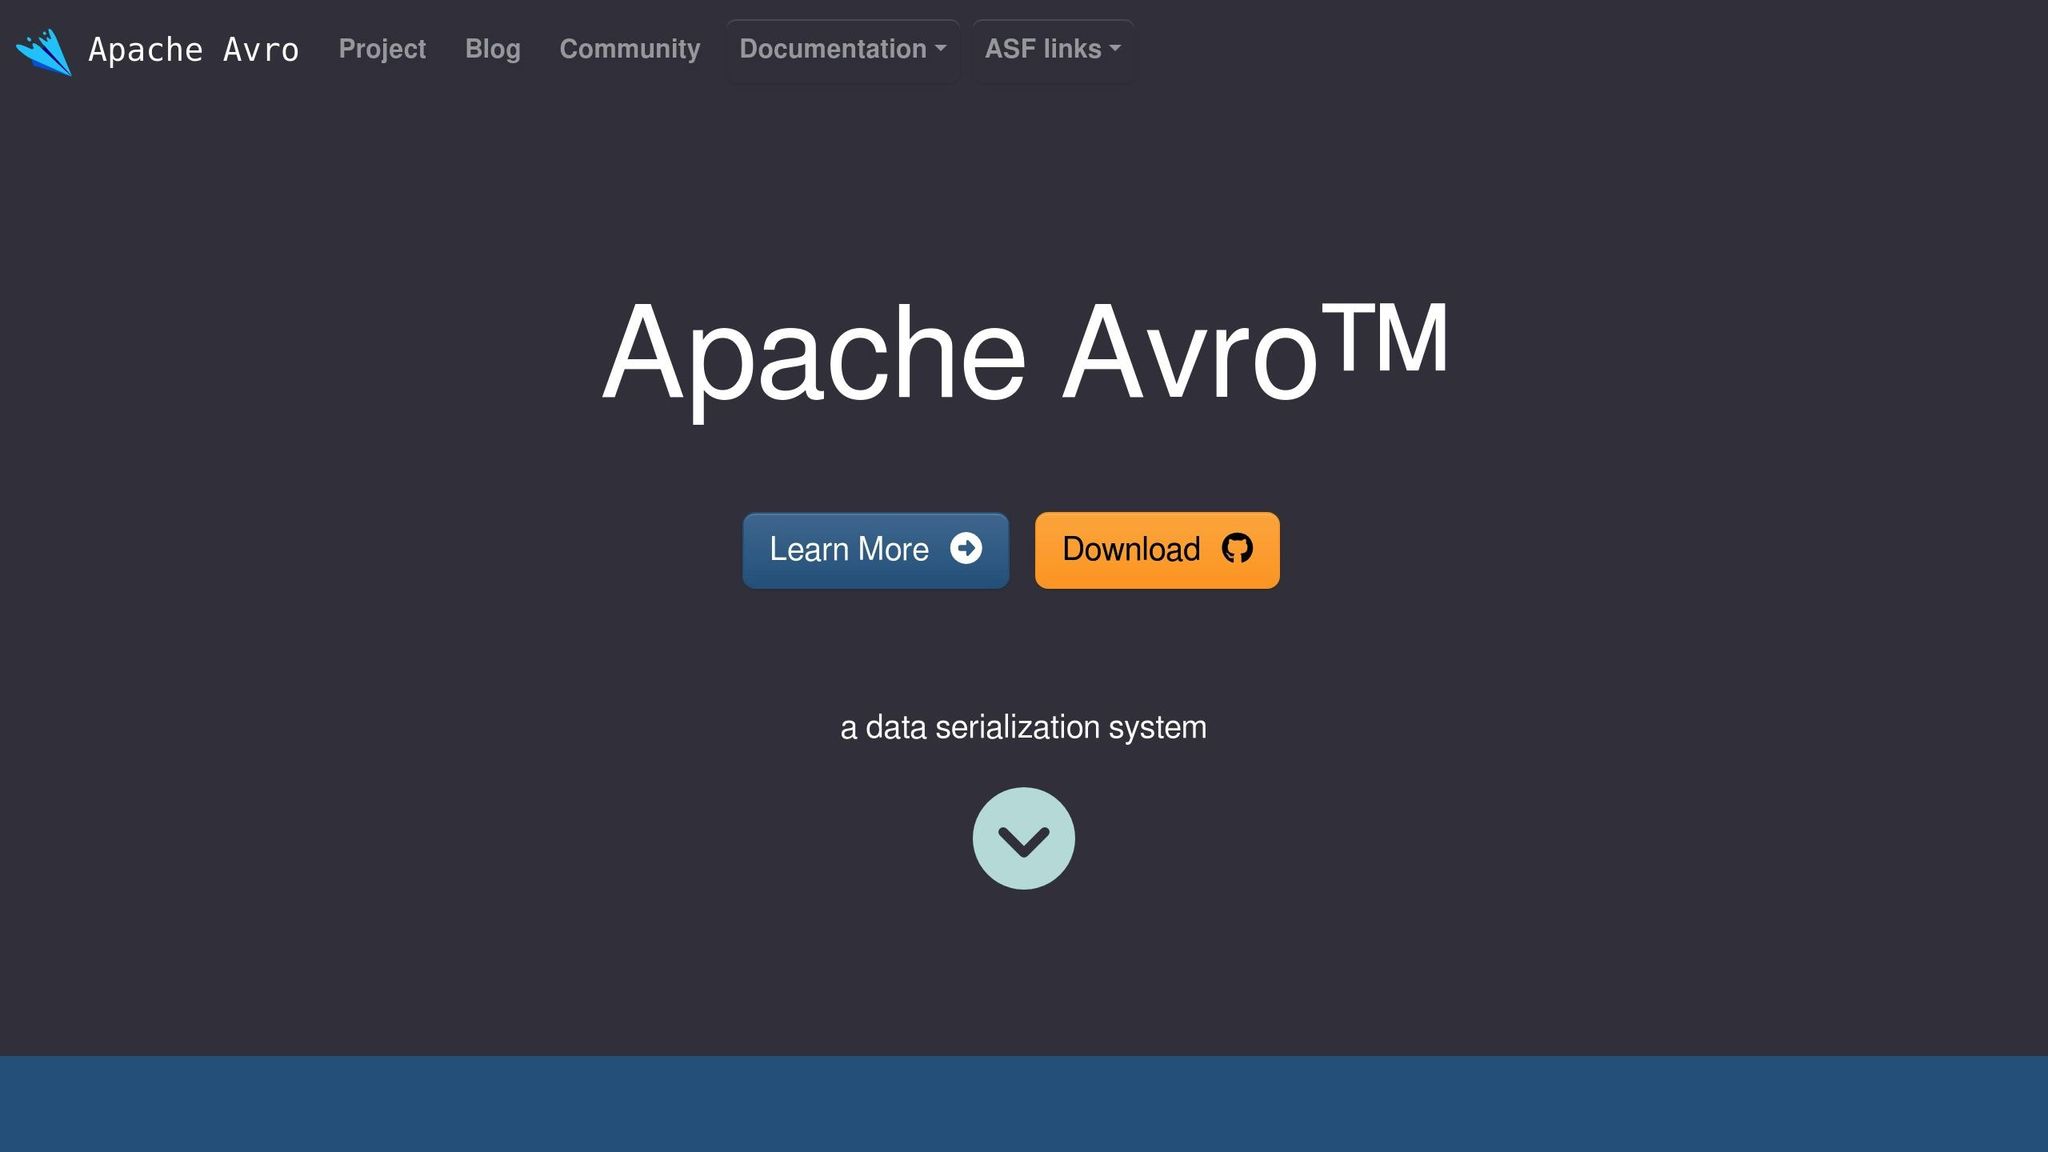Open the Community page
Image resolution: width=2048 pixels, height=1152 pixels.
pyautogui.click(x=629, y=49)
